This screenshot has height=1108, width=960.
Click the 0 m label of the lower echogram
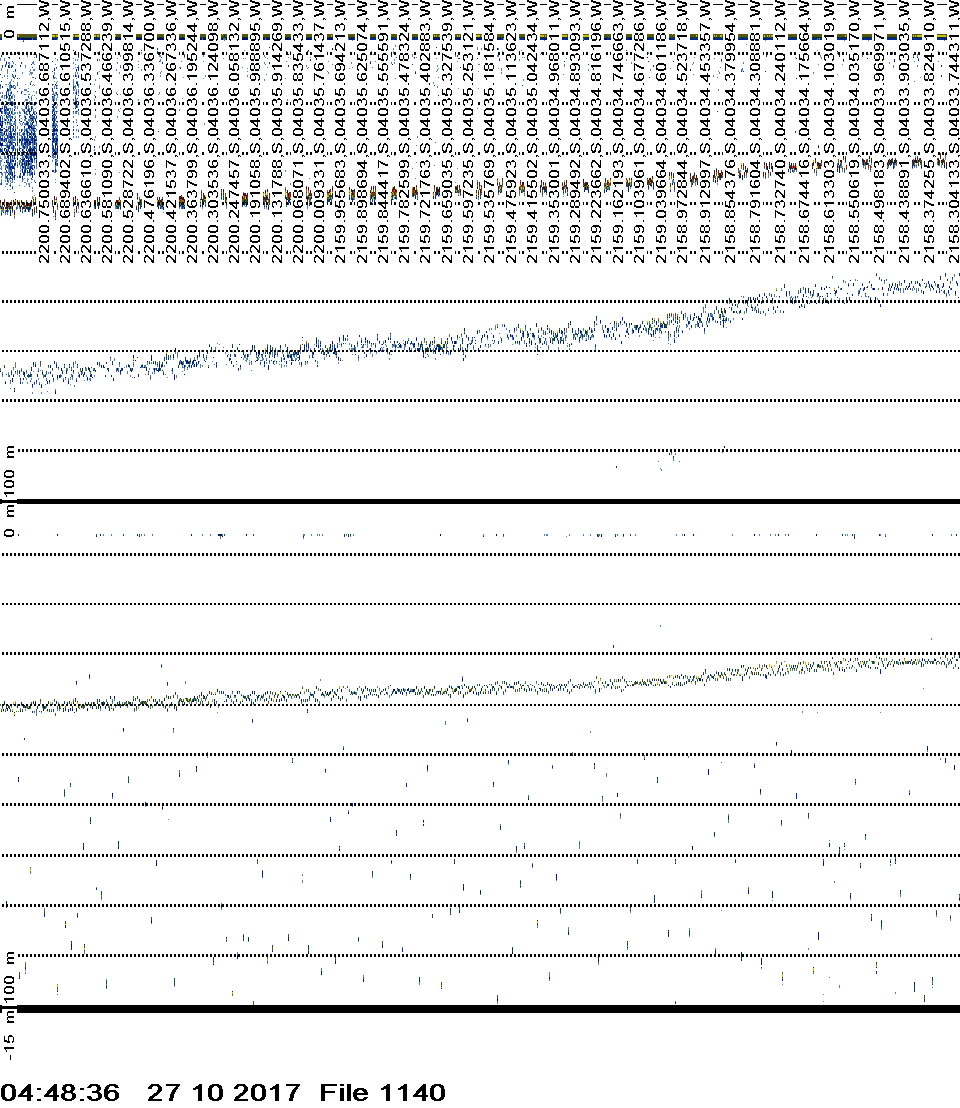(8, 521)
